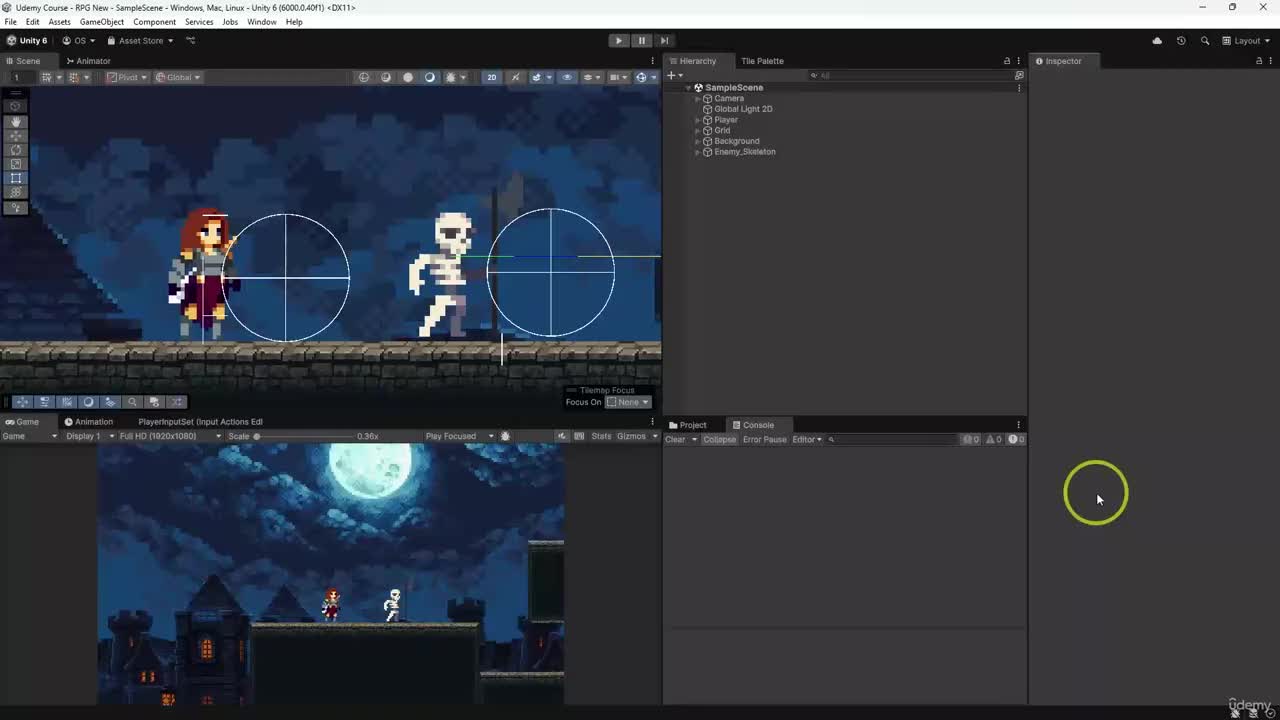Open the OS account dropdown

(79, 41)
